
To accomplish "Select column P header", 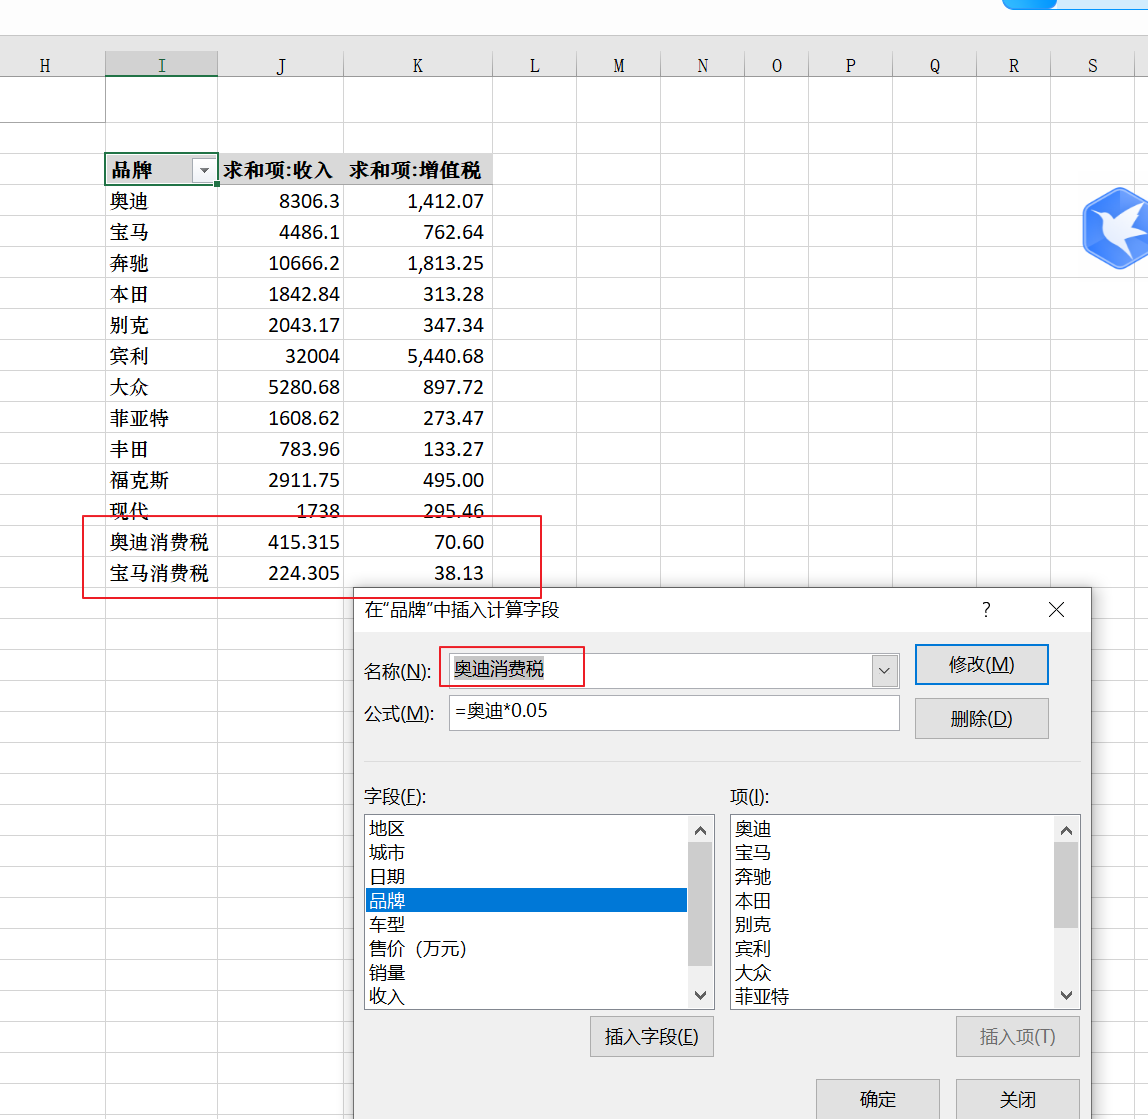I will [x=851, y=64].
